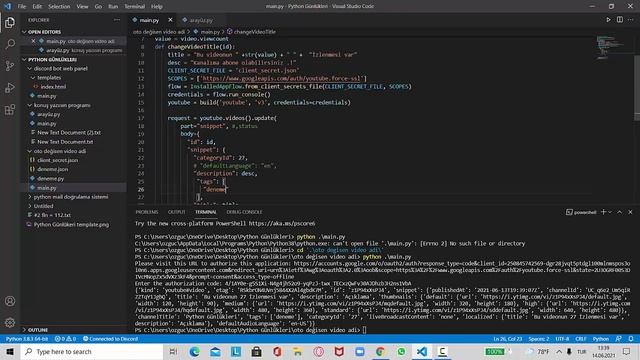This screenshot has width=640, height=360.
Task: Open the Search view in activity bar
Action: pyautogui.click(x=10, y=44)
